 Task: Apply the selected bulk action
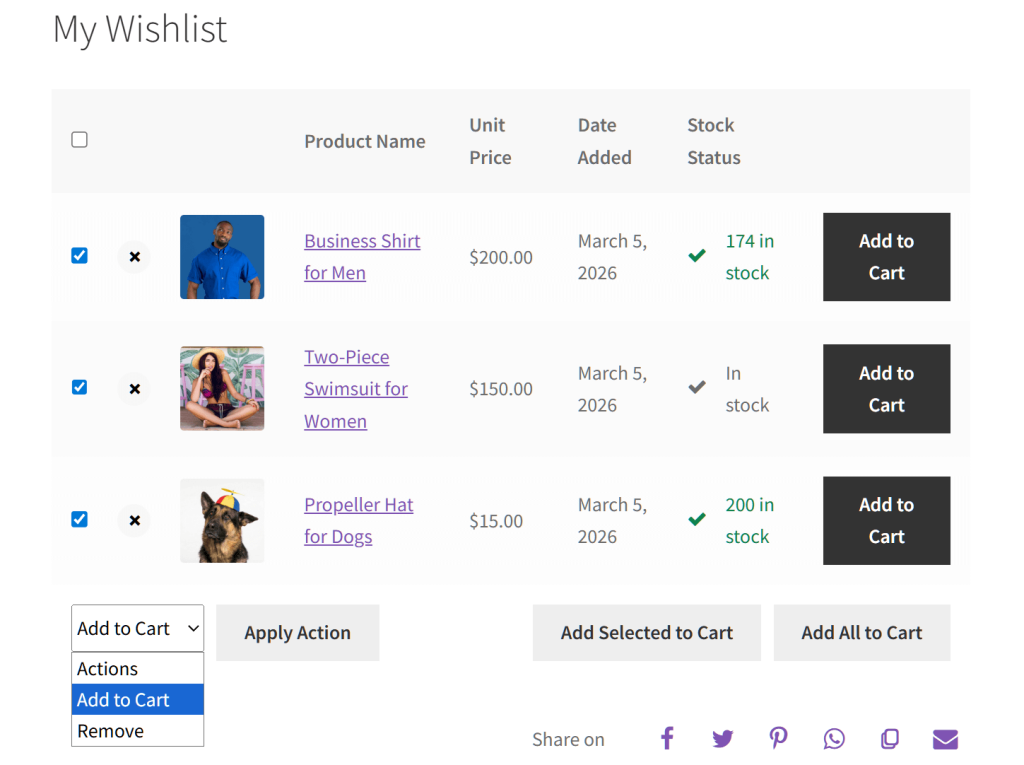coord(297,632)
